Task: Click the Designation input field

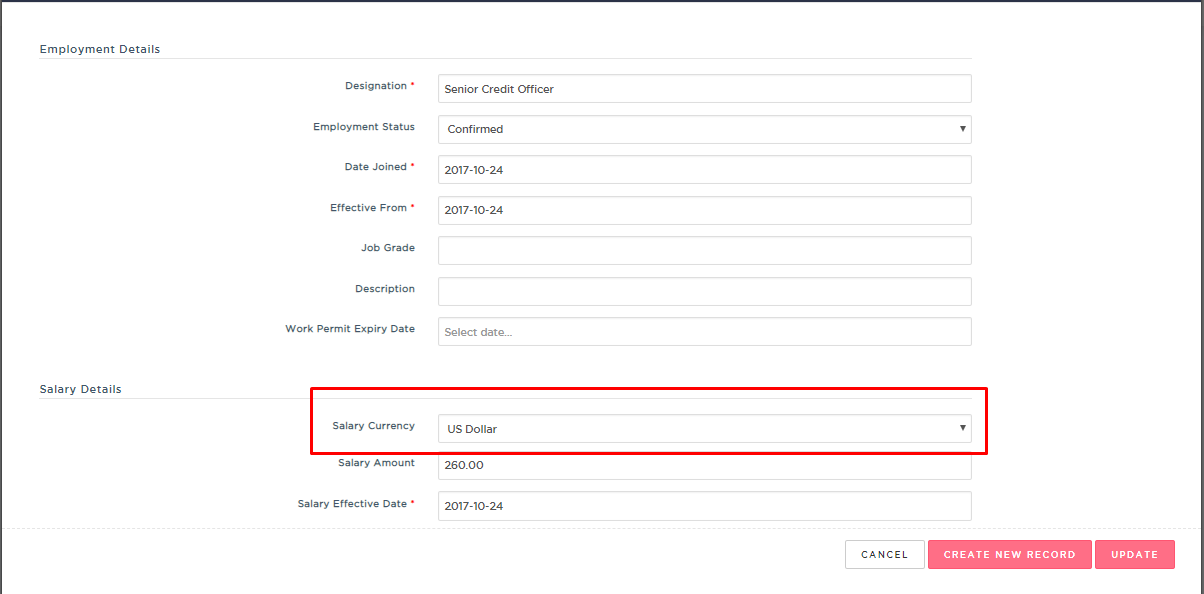Action: 704,88
